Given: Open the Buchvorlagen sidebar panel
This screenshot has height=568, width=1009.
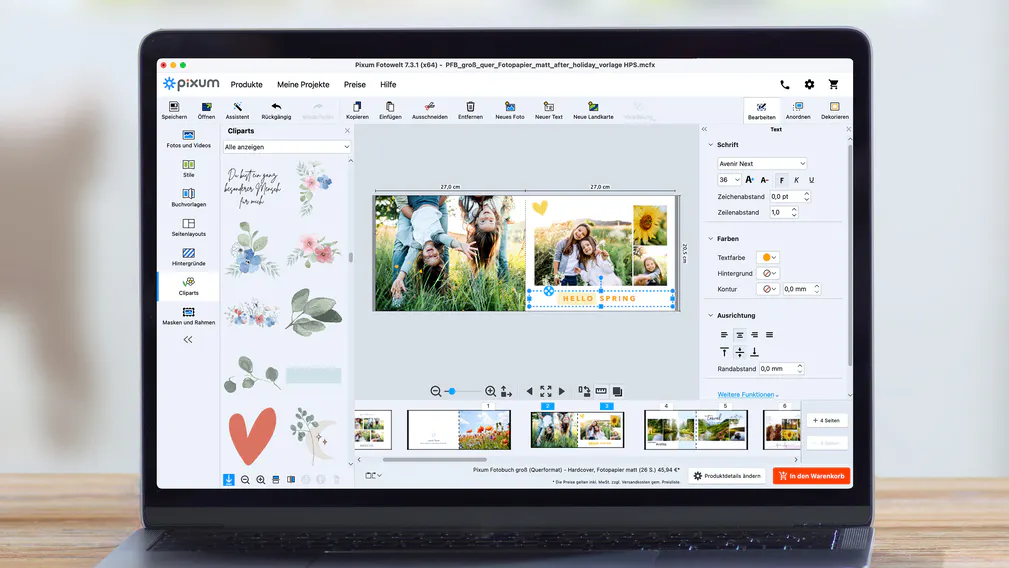Looking at the screenshot, I should tap(189, 198).
